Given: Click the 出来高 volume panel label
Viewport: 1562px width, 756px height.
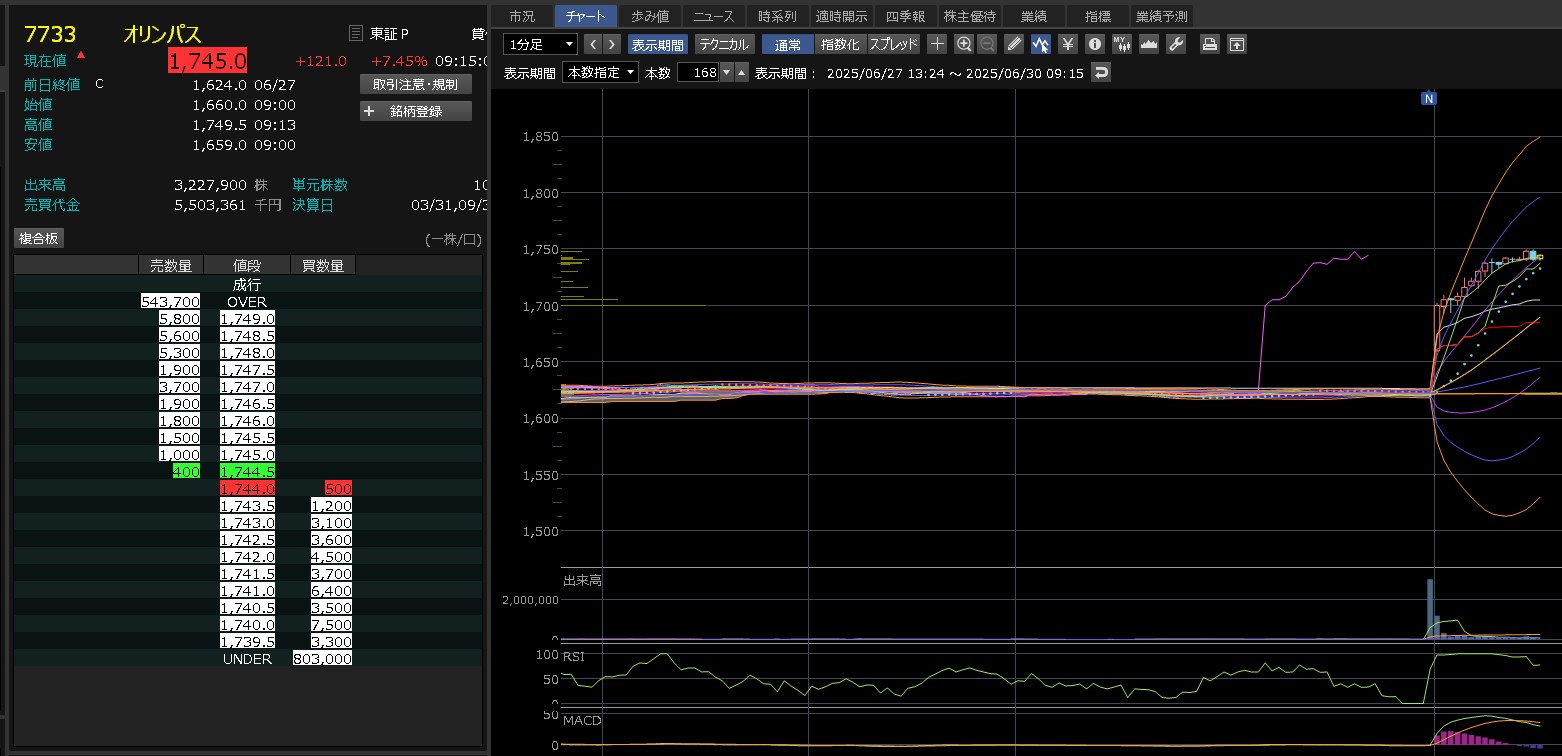Looking at the screenshot, I should pos(582,580).
